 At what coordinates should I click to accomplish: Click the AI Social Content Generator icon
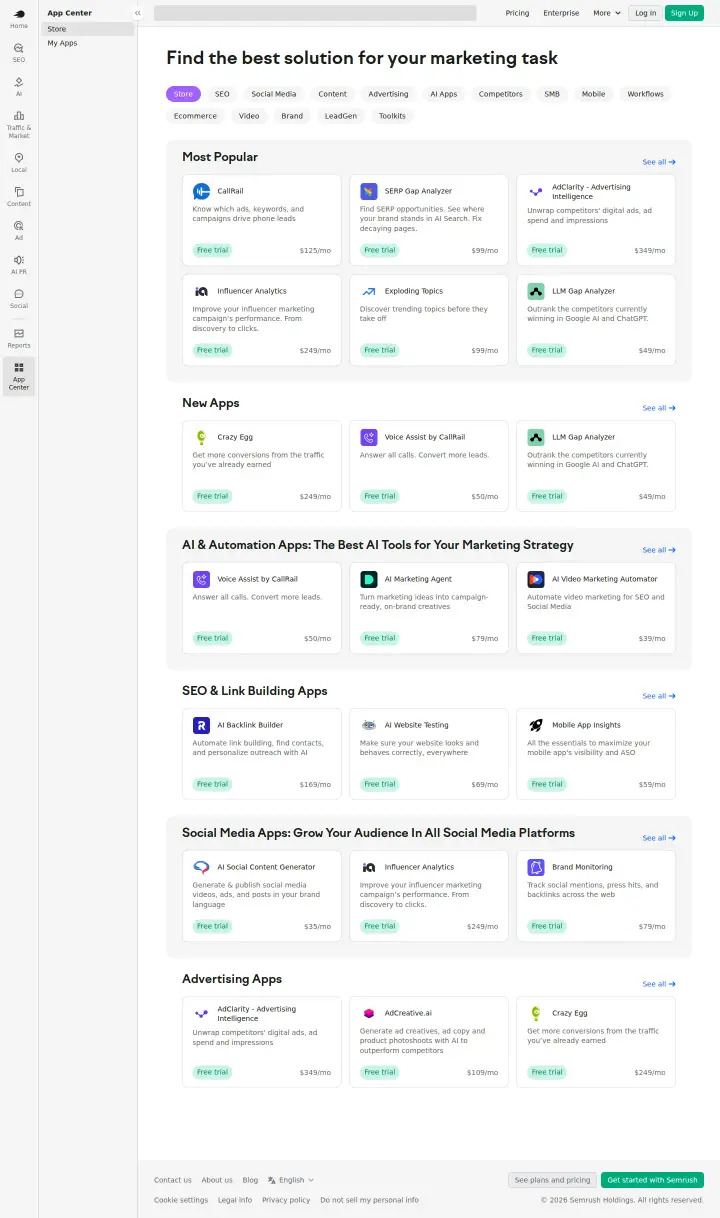click(x=201, y=867)
